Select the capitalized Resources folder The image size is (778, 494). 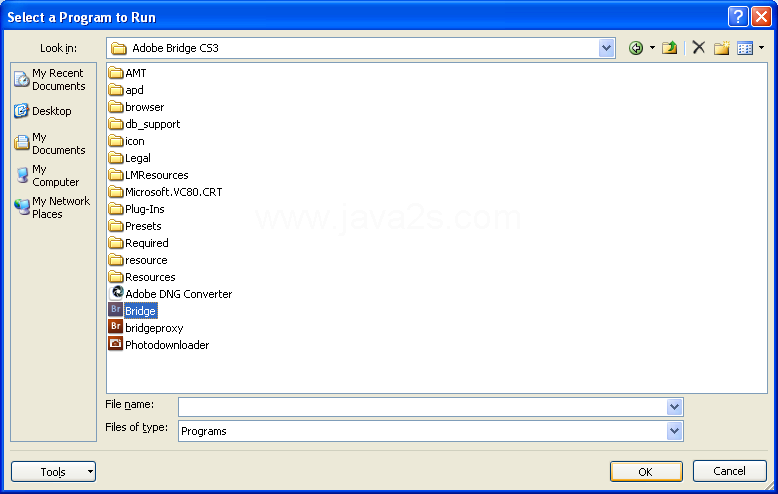(142, 277)
